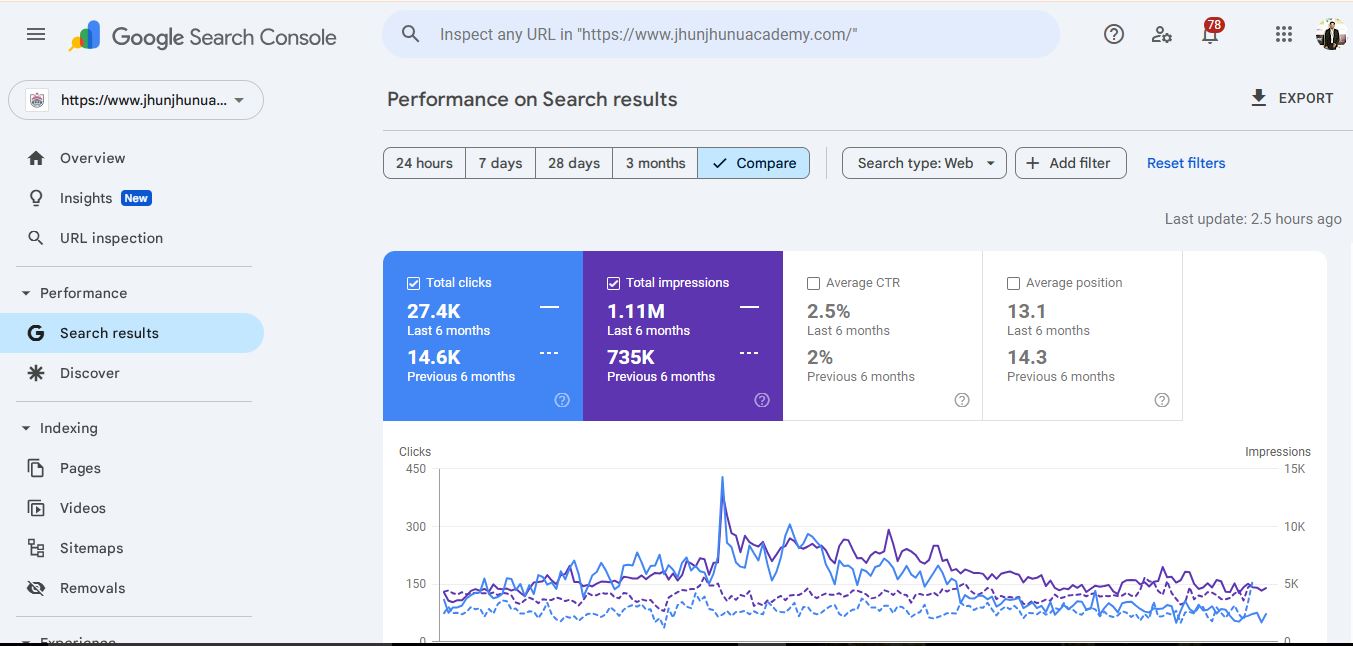Click the Last update: 2.5 hours ago text
1353x646 pixels.
(x=1253, y=218)
